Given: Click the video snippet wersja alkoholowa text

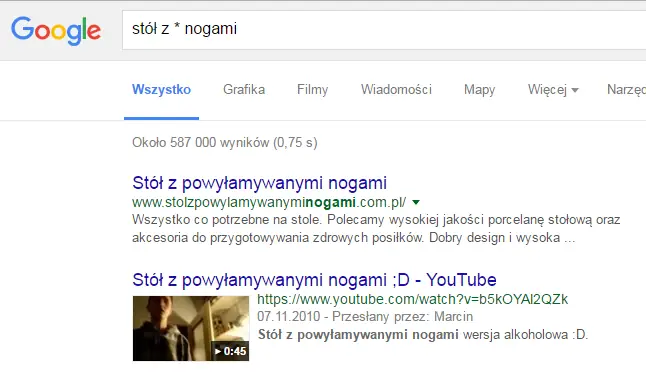Looking at the screenshot, I should [423, 334].
